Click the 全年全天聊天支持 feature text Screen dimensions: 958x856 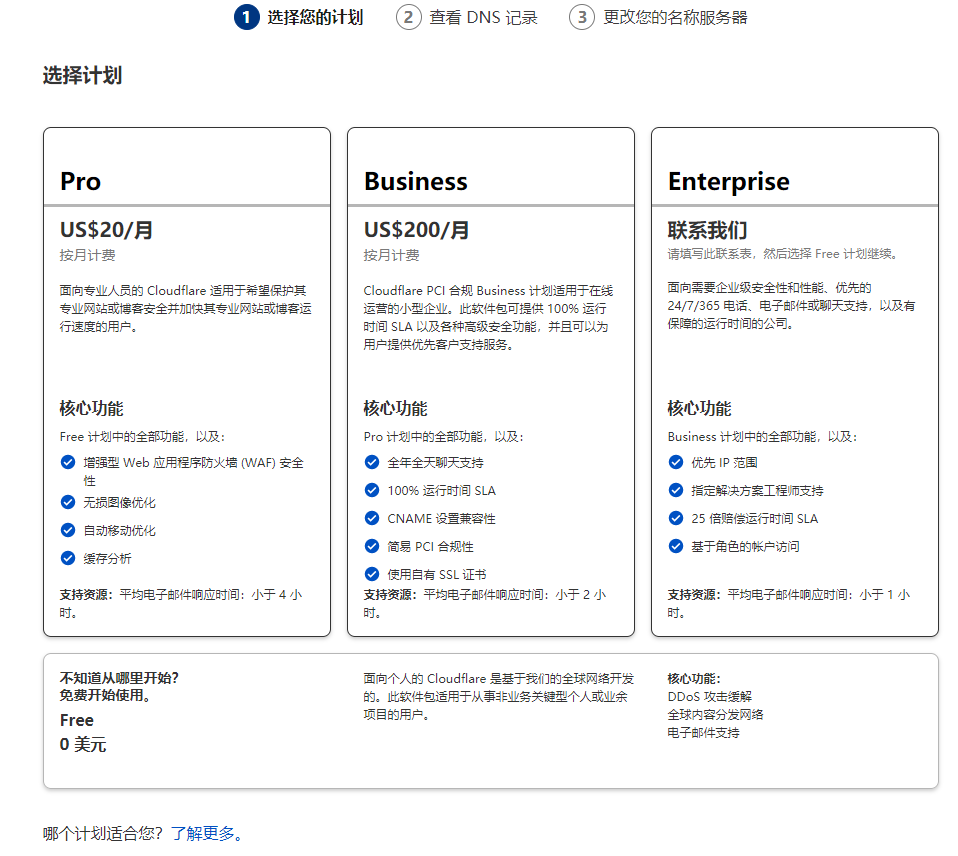pos(436,463)
